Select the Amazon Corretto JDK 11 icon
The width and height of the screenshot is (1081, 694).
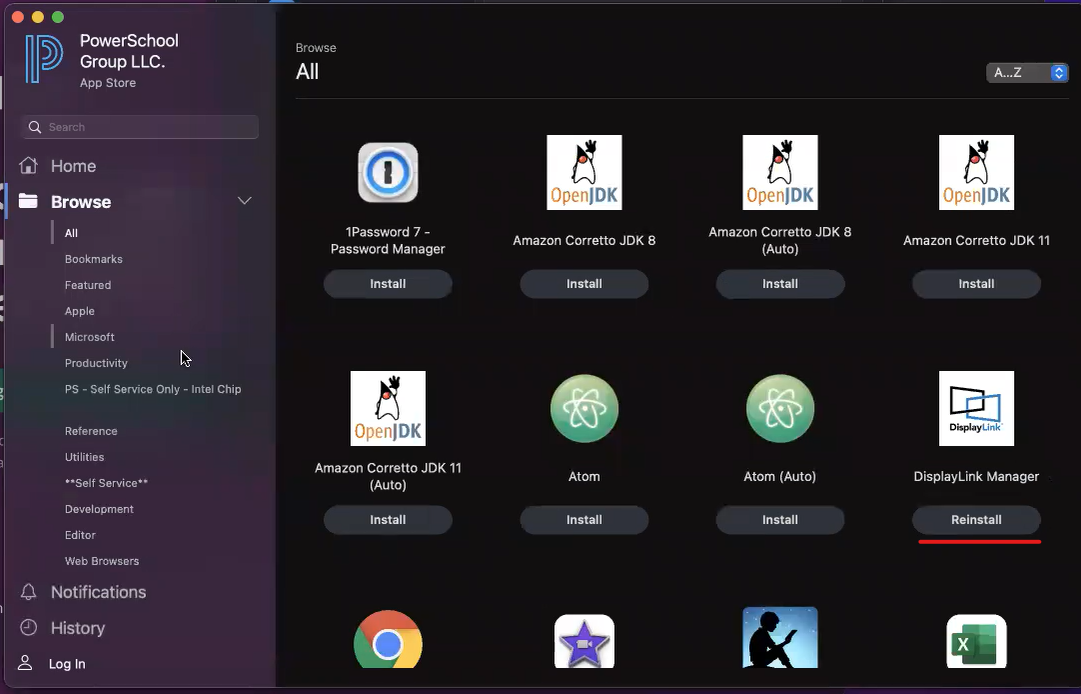tap(976, 172)
